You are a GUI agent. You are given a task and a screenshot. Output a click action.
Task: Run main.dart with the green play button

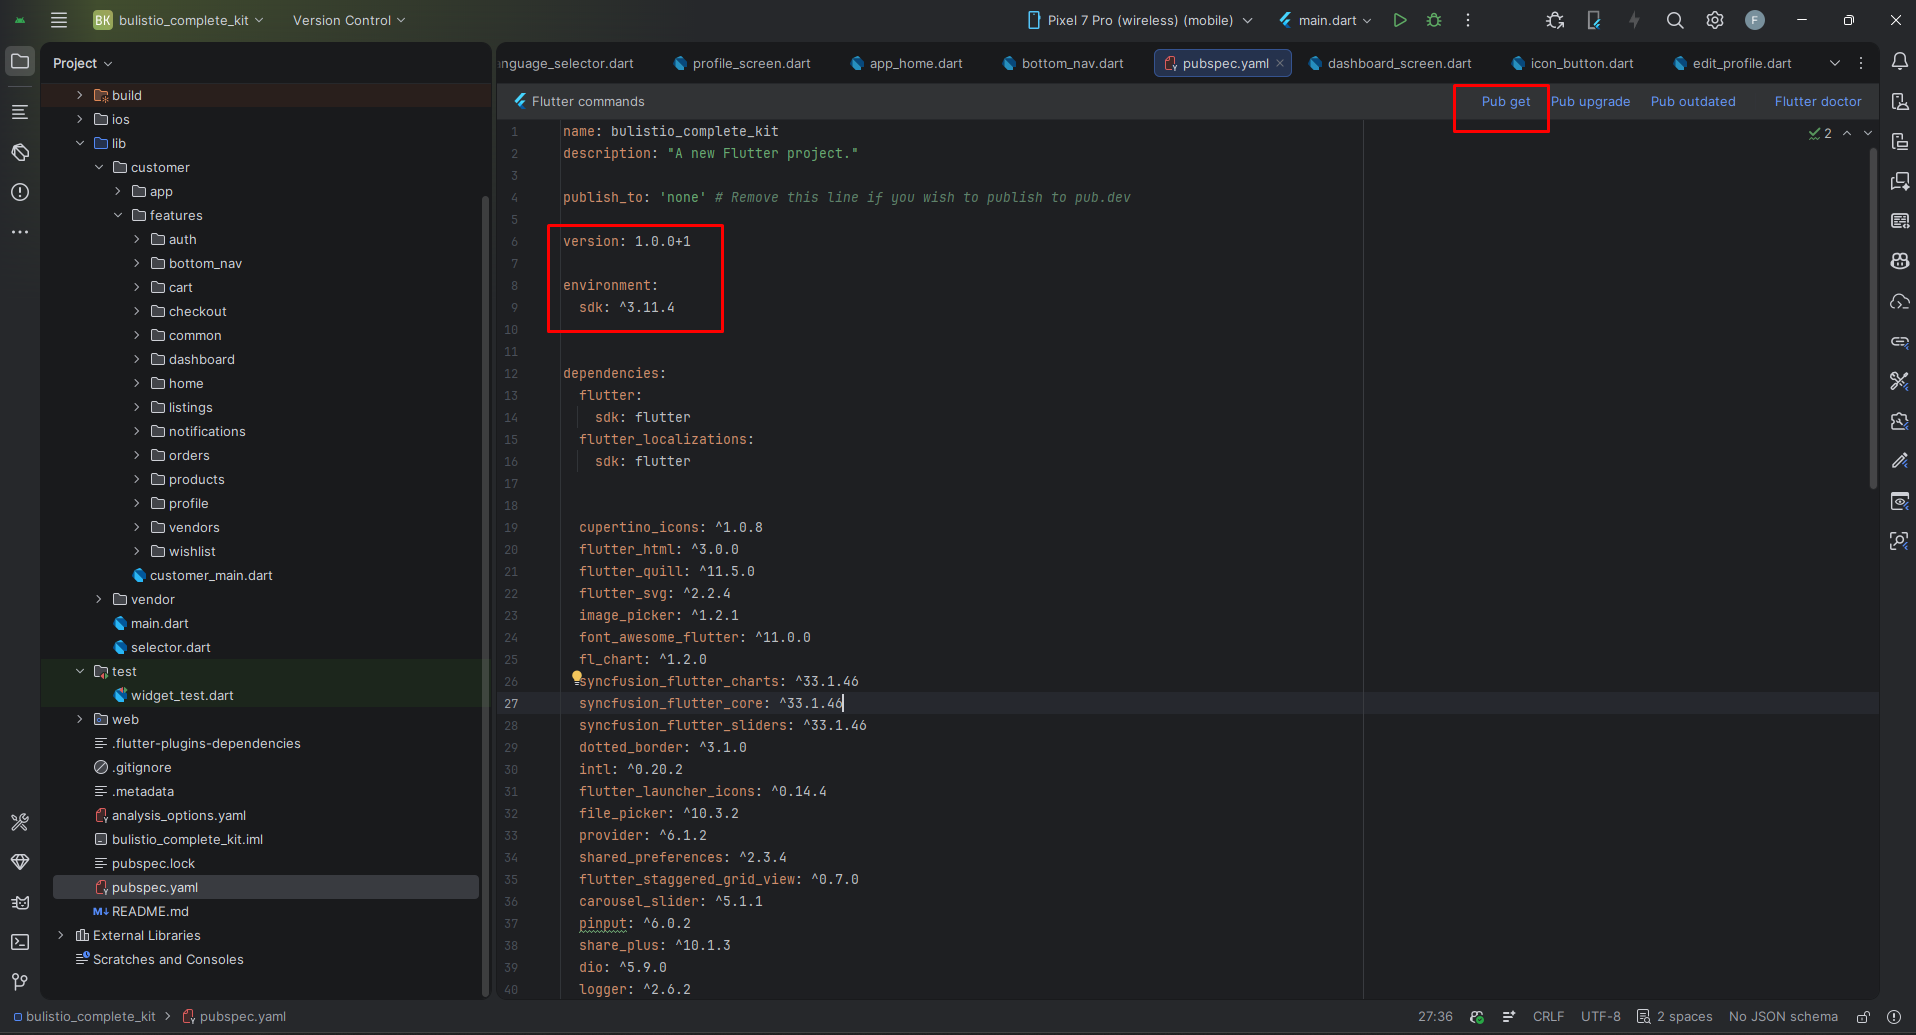(x=1400, y=20)
